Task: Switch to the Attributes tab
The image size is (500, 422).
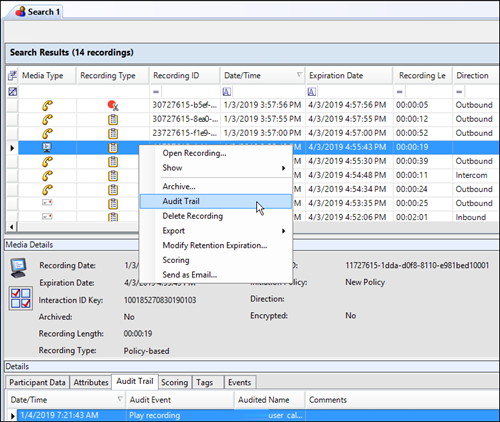Action: pyautogui.click(x=91, y=382)
